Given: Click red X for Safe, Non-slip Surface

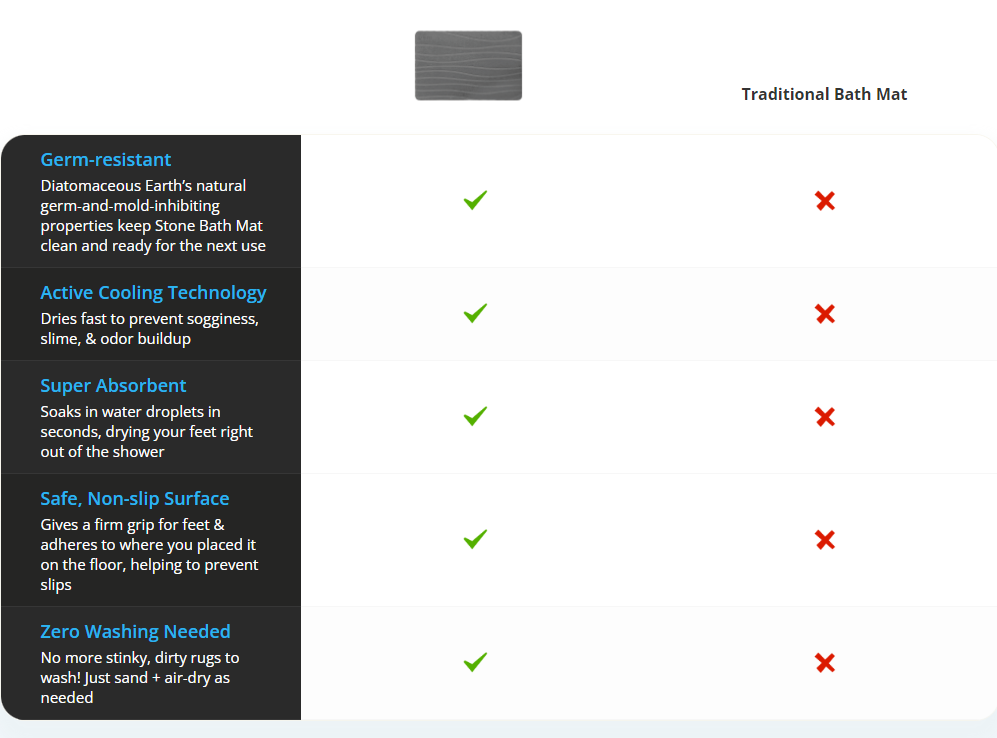Looking at the screenshot, I should pos(824,540).
